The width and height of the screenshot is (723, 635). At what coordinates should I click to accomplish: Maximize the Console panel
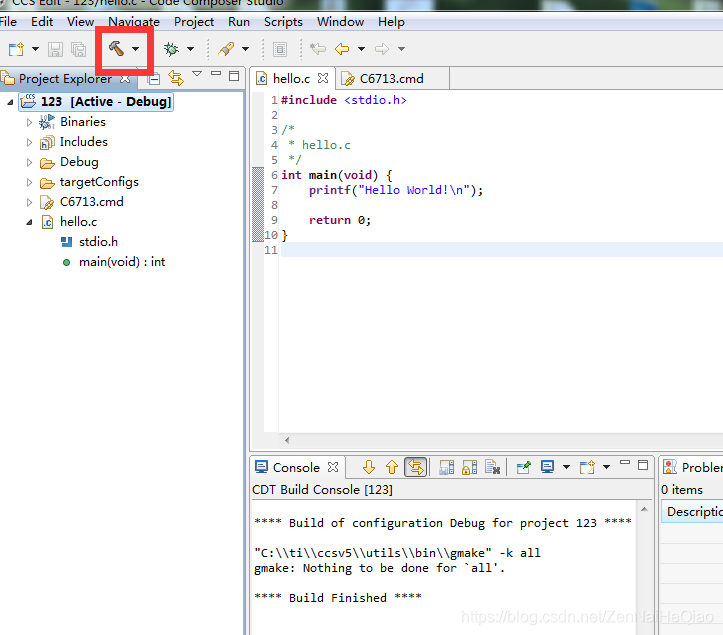pos(643,465)
